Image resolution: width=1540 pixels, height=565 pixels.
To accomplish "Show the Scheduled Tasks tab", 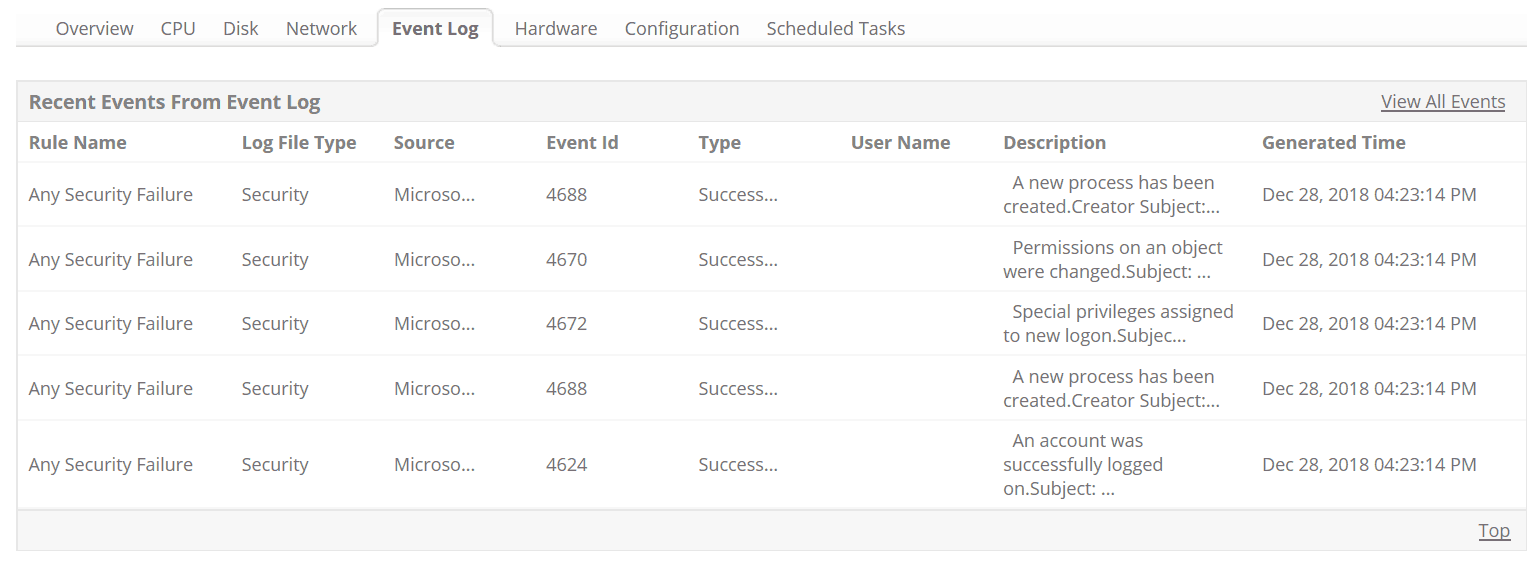I will [x=836, y=29].
